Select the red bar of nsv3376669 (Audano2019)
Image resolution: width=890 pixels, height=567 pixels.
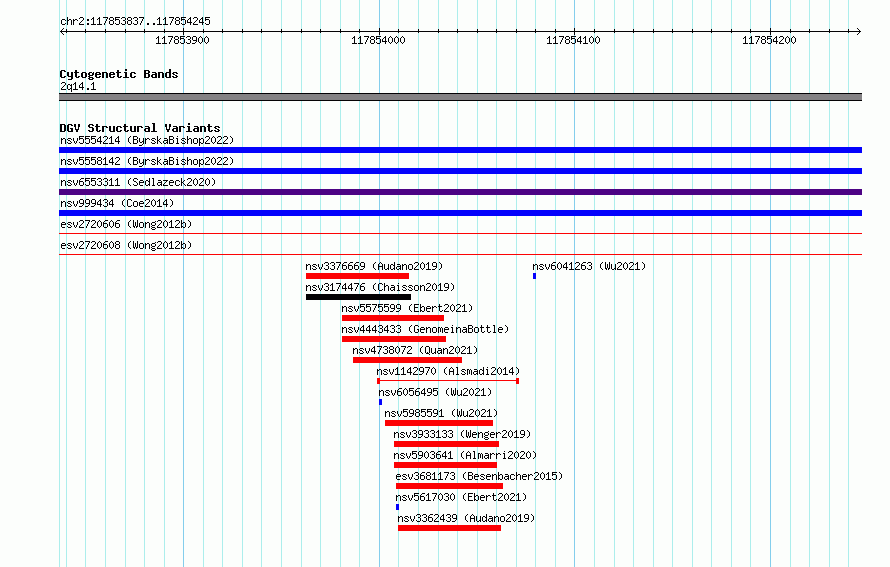(358, 276)
